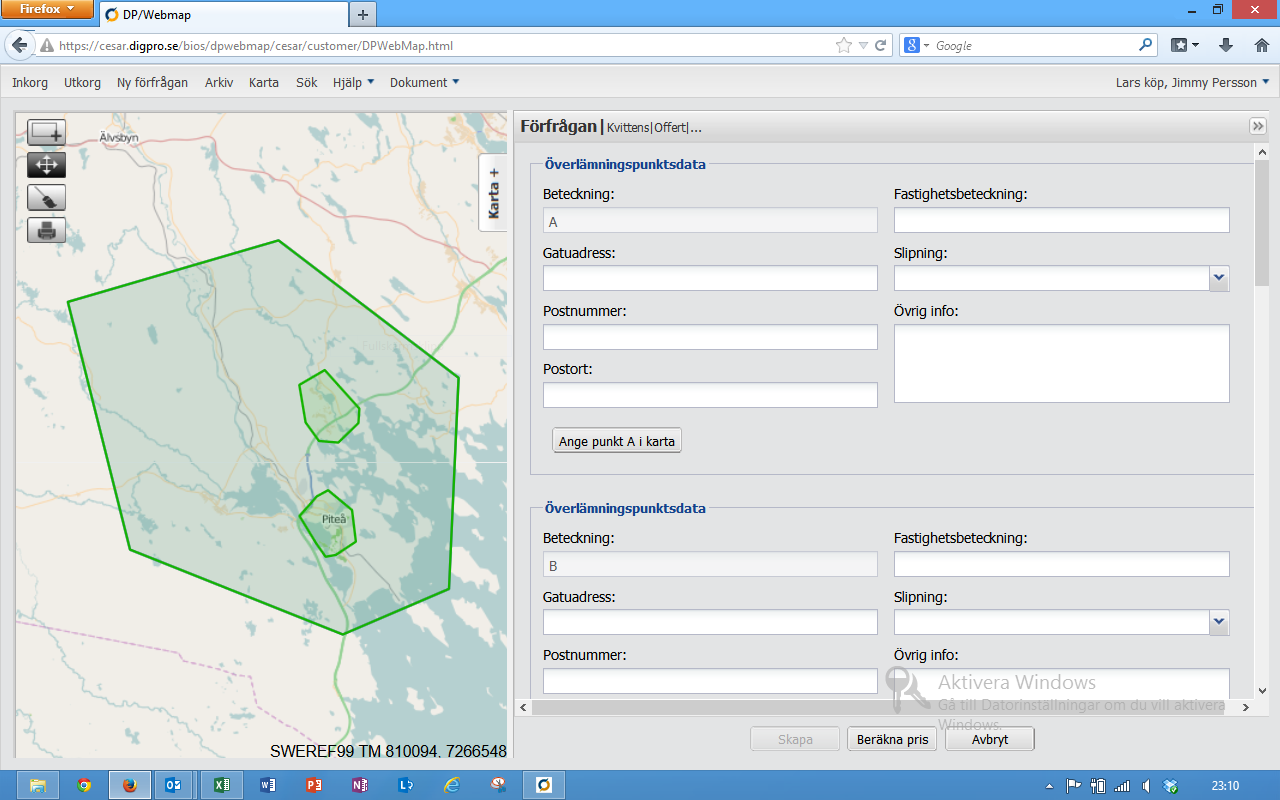Click Ange punkt A i karta
This screenshot has height=800, width=1280.
point(617,441)
